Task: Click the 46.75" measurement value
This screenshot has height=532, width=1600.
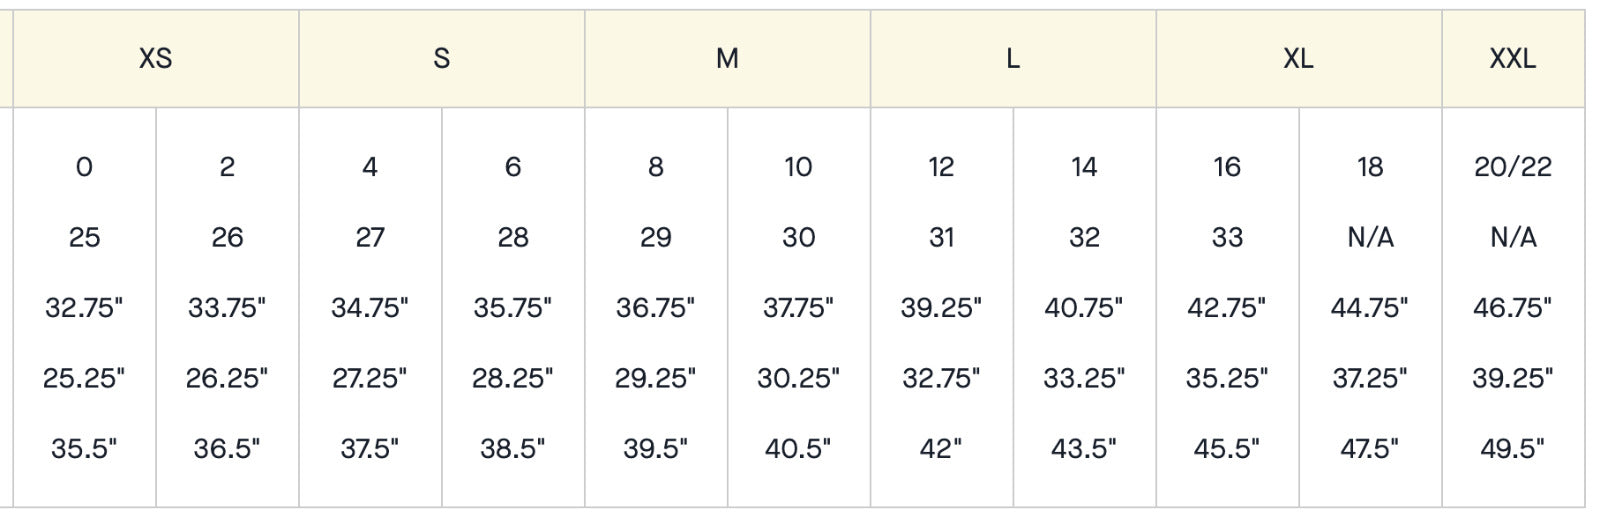Action: 1512,307
